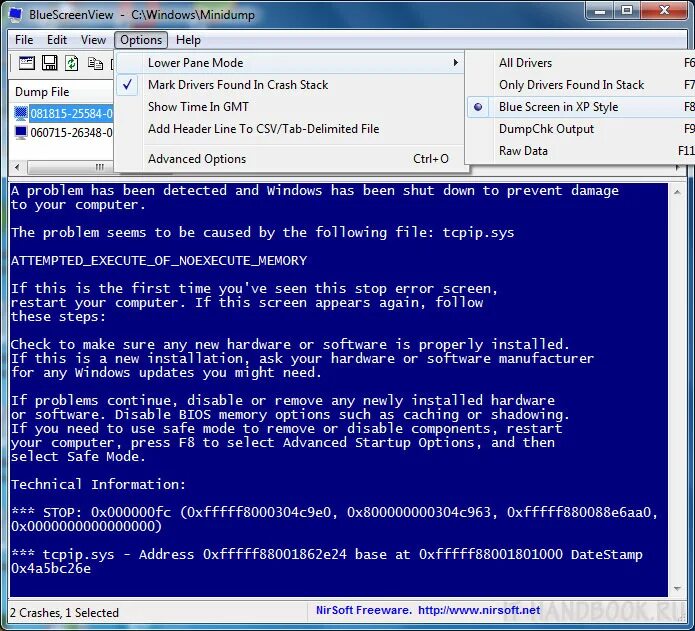Click the 'Technical Information:' line
The width and height of the screenshot is (695, 631).
tap(98, 484)
